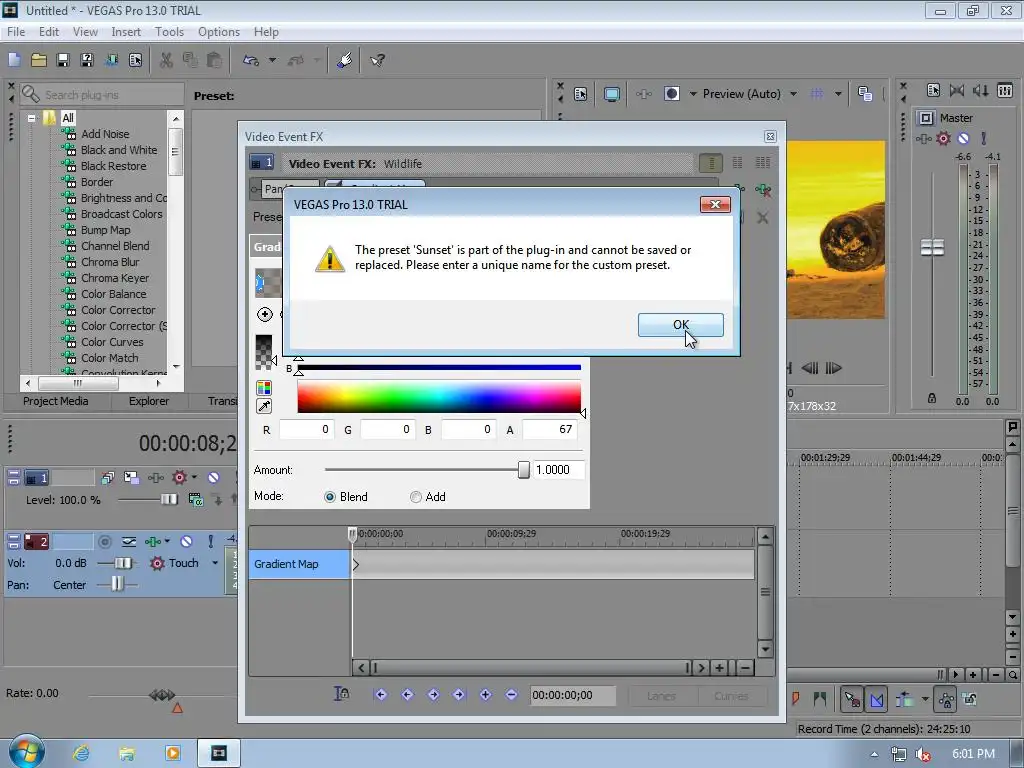Open the Windows Start menu
Viewport: 1024px width, 768px height.
(x=27, y=752)
